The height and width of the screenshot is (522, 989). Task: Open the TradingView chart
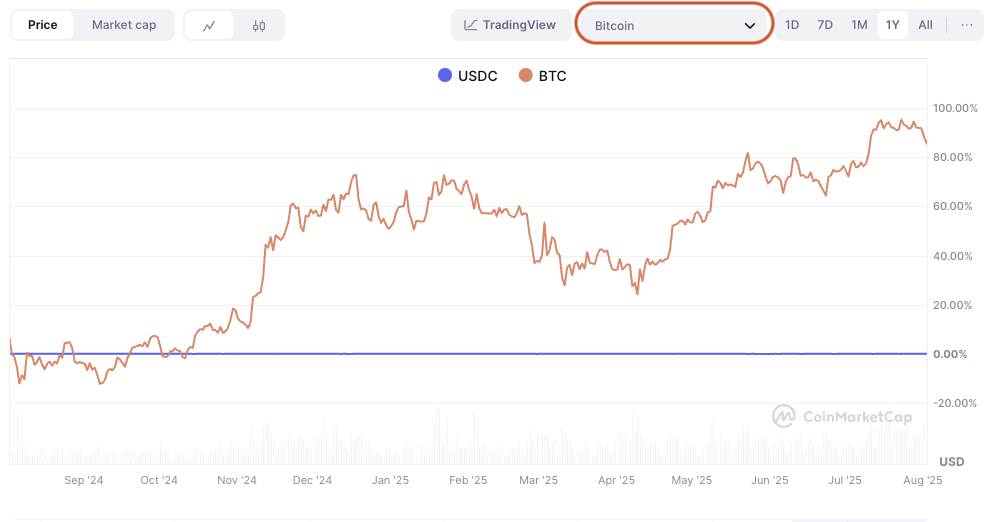pos(510,25)
